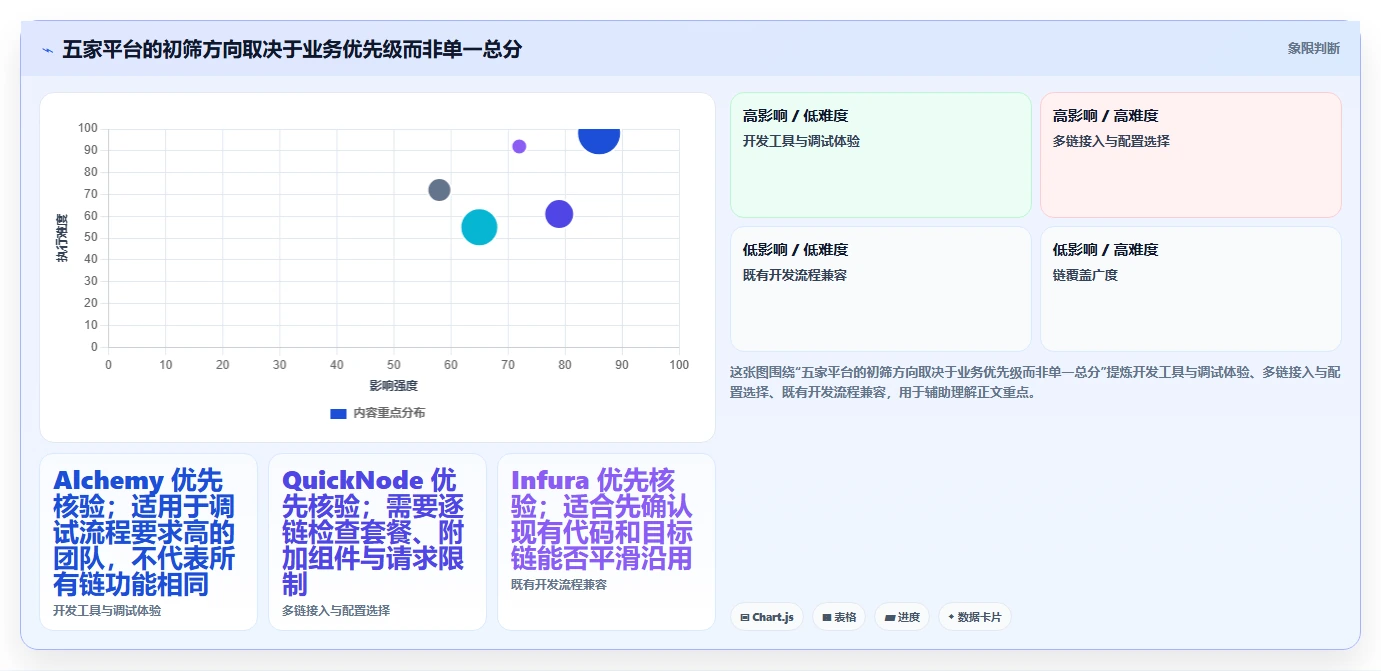This screenshot has width=1381, height=671.
Task: Click the 表格 tag pill
Action: (839, 617)
